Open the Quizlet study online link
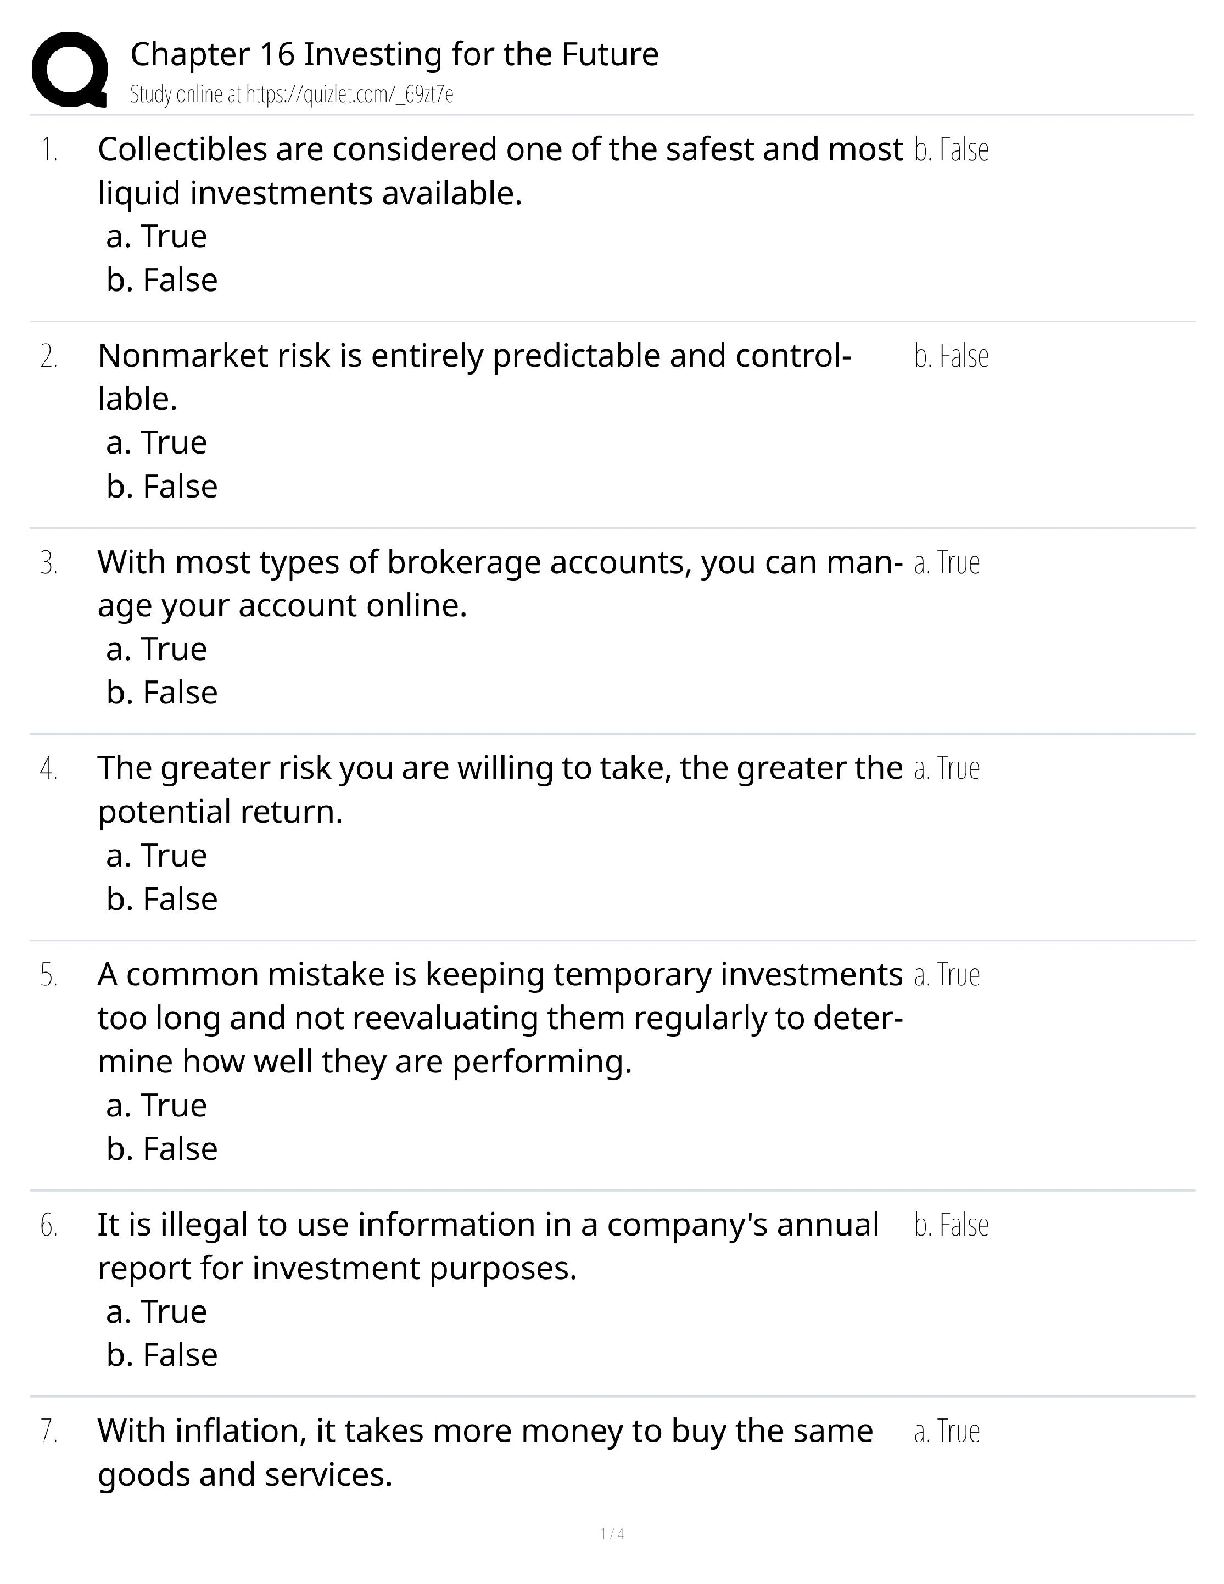 (x=291, y=95)
